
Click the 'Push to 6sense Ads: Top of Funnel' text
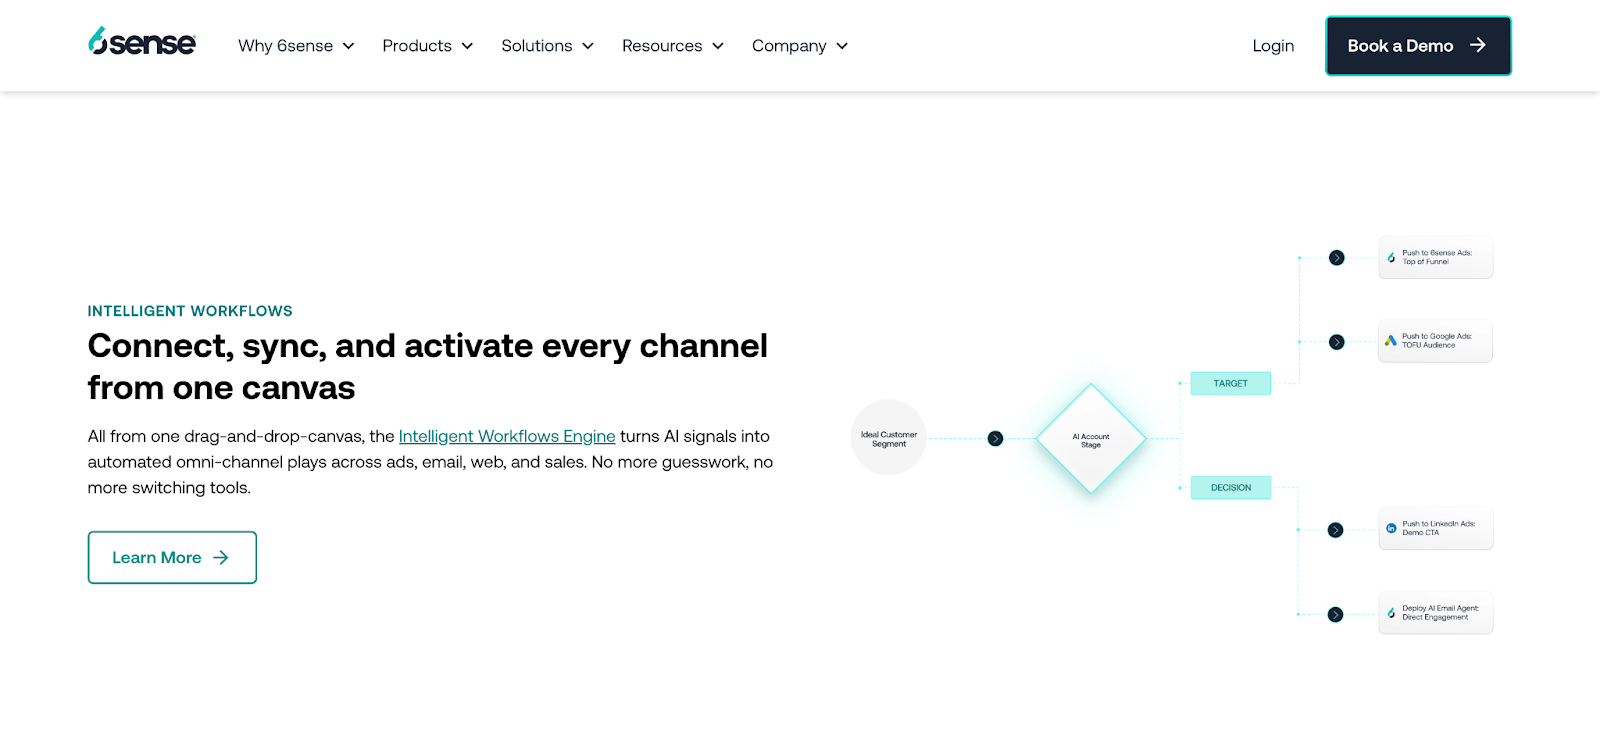tap(1437, 257)
